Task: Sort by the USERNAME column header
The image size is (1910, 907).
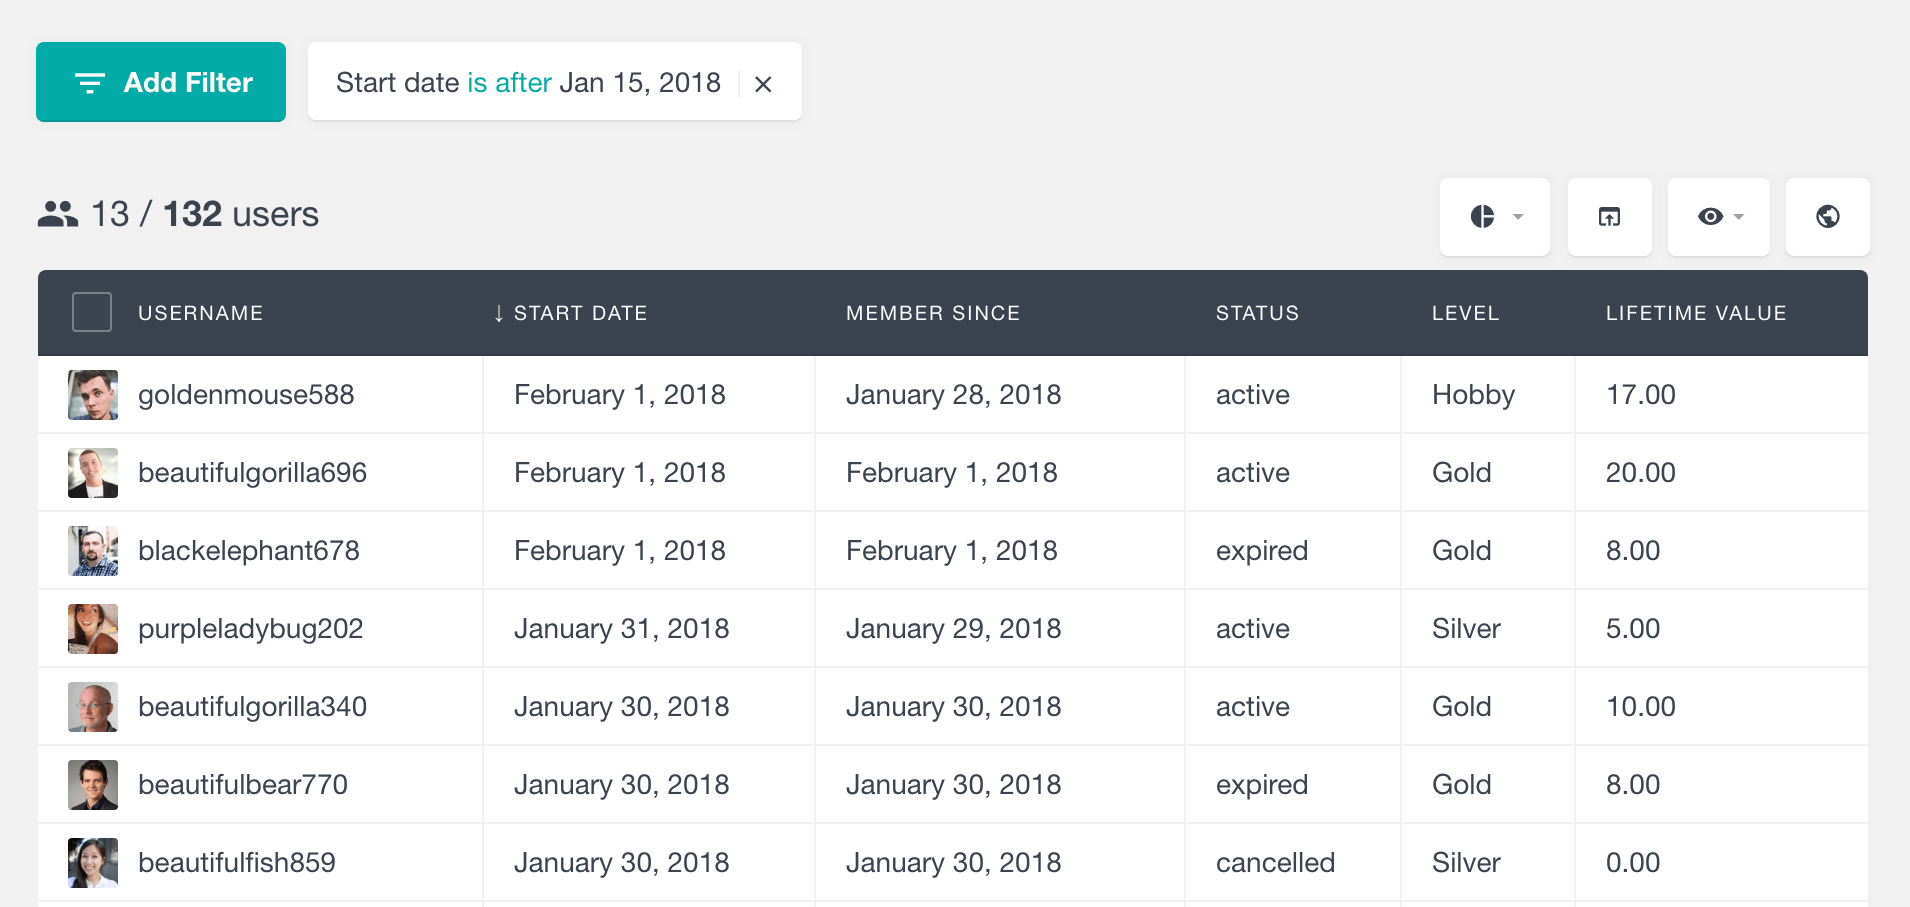Action: [x=201, y=313]
